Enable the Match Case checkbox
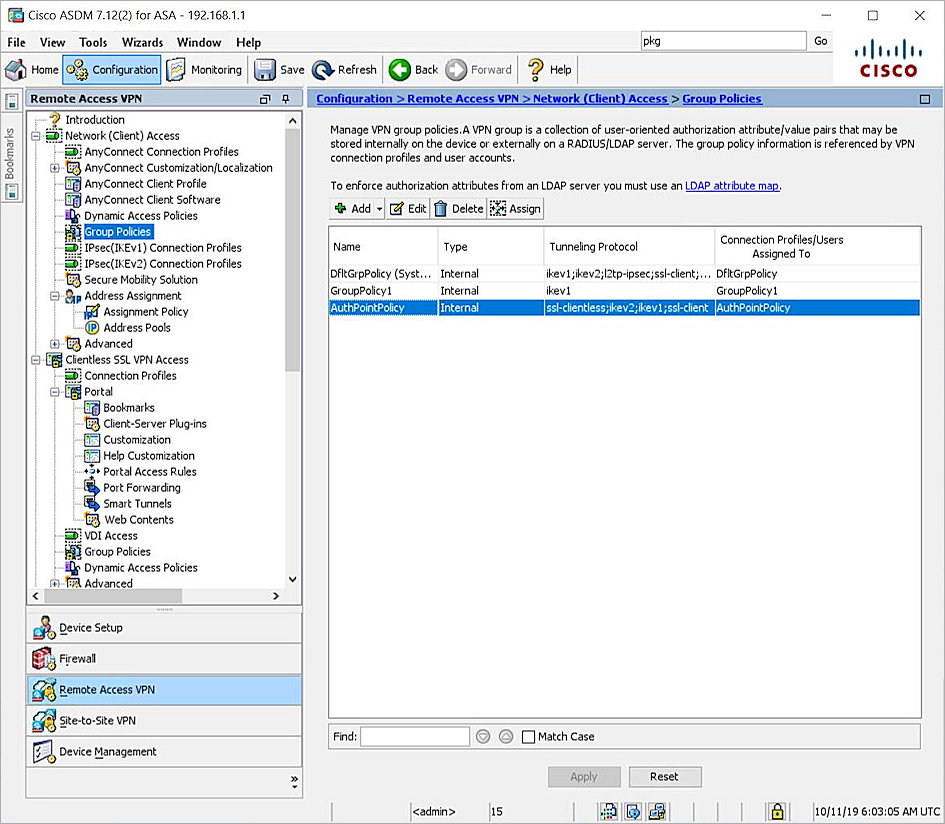This screenshot has height=824, width=945. (527, 736)
